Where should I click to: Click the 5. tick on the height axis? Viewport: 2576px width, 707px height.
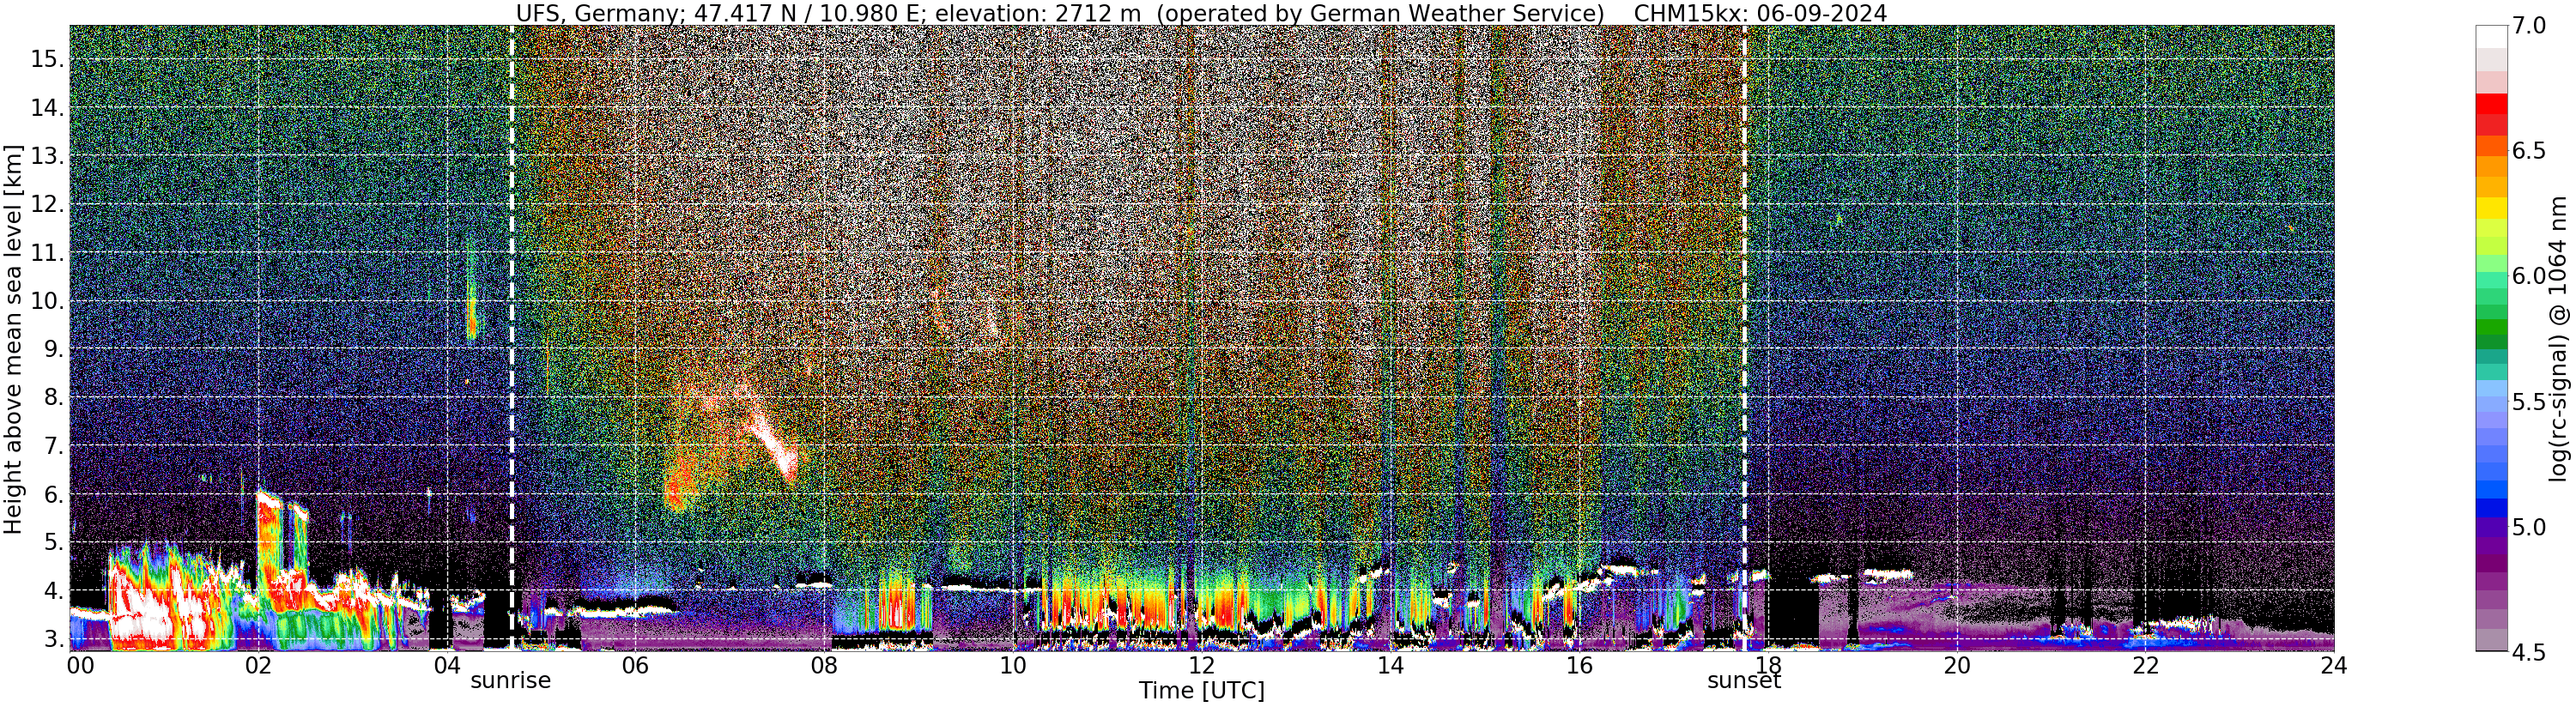[x=53, y=542]
